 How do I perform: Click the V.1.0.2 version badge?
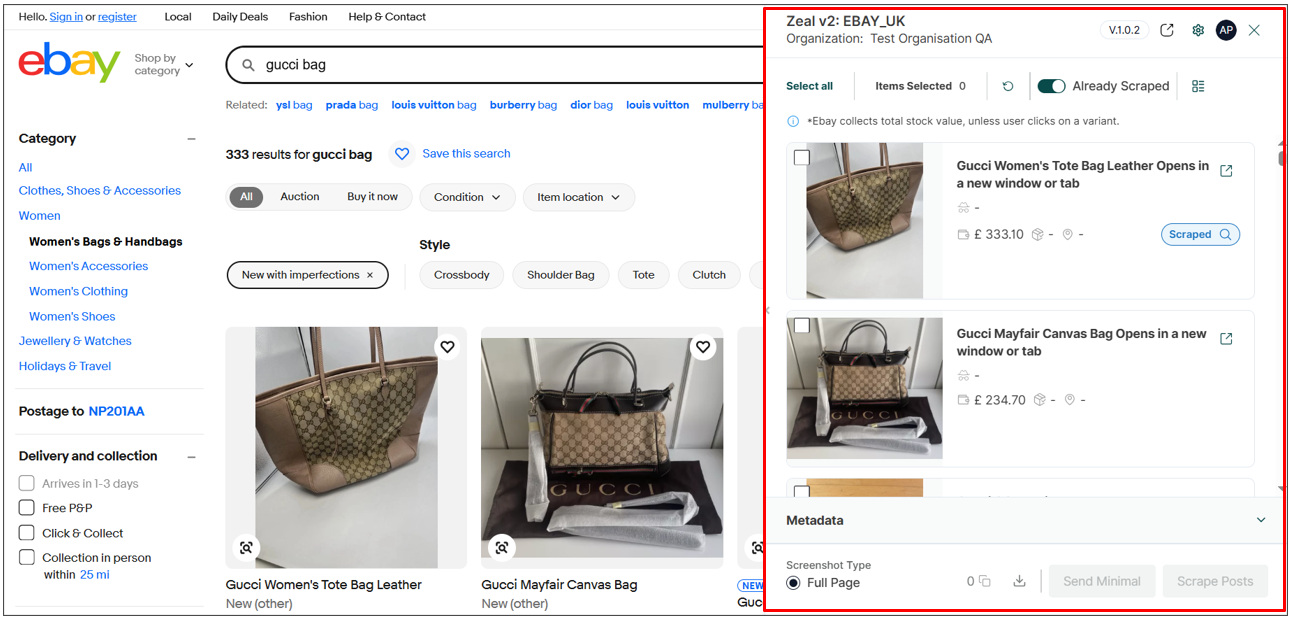pyautogui.click(x=1124, y=30)
